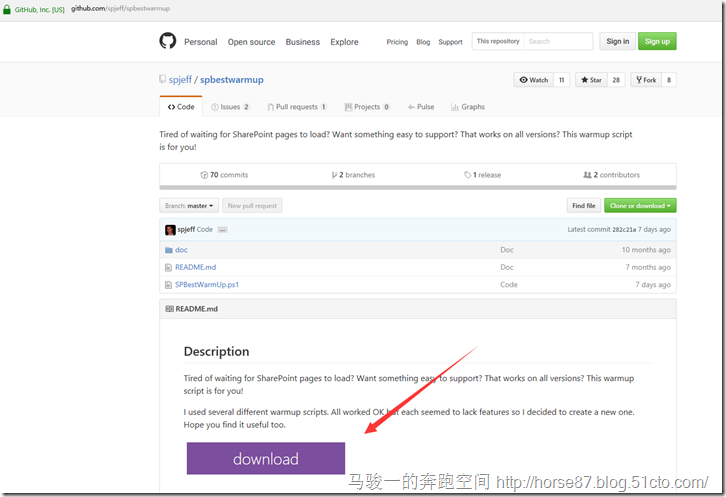Go to the Blog link
726x497 pixels.
tap(423, 42)
